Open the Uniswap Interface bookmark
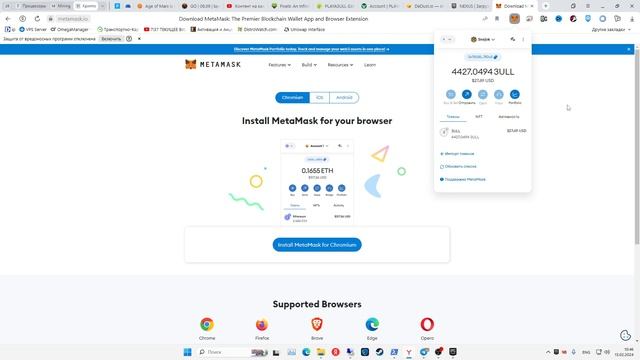This screenshot has width=640, height=360. coord(304,29)
